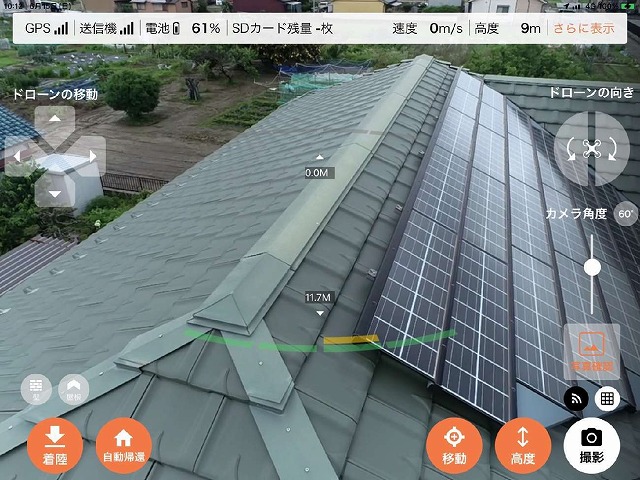
Task: Tap the 61% battery percentage
Action: tap(206, 29)
